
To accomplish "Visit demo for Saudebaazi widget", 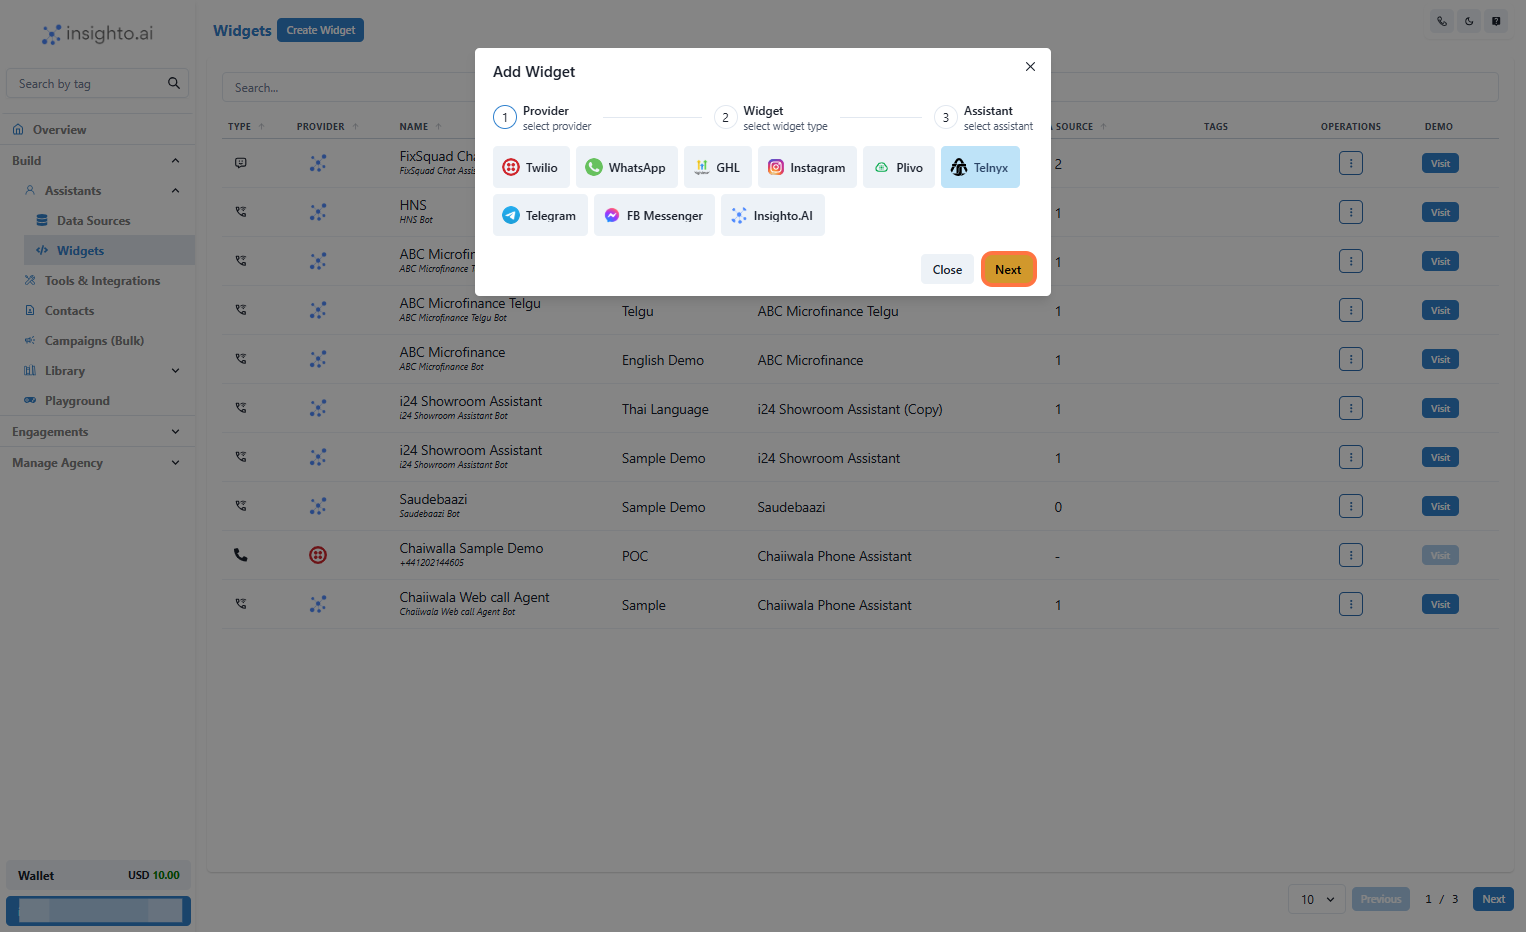I will click(x=1440, y=506).
